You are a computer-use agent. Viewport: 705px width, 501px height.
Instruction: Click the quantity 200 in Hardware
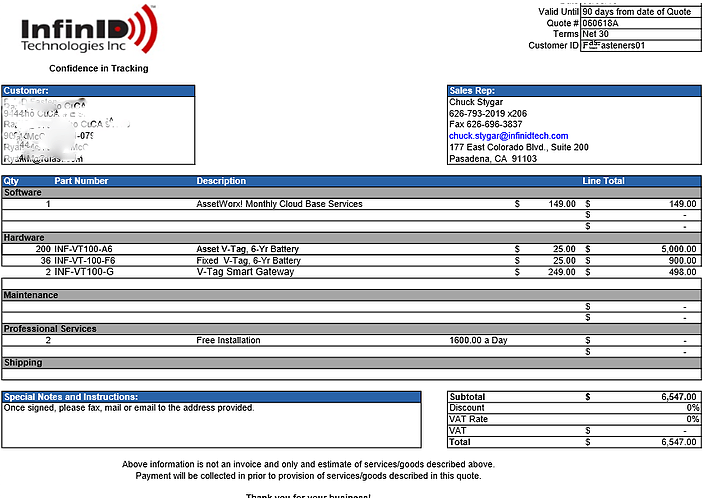tap(43, 249)
